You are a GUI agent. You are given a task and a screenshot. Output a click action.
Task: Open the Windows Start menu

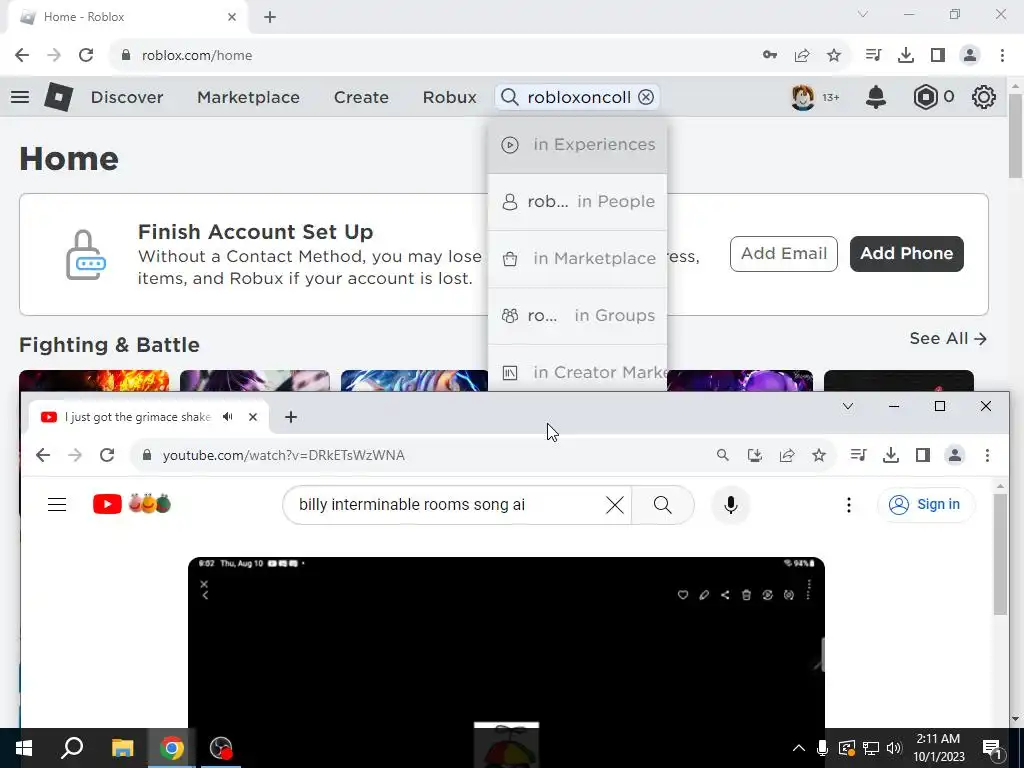point(24,748)
